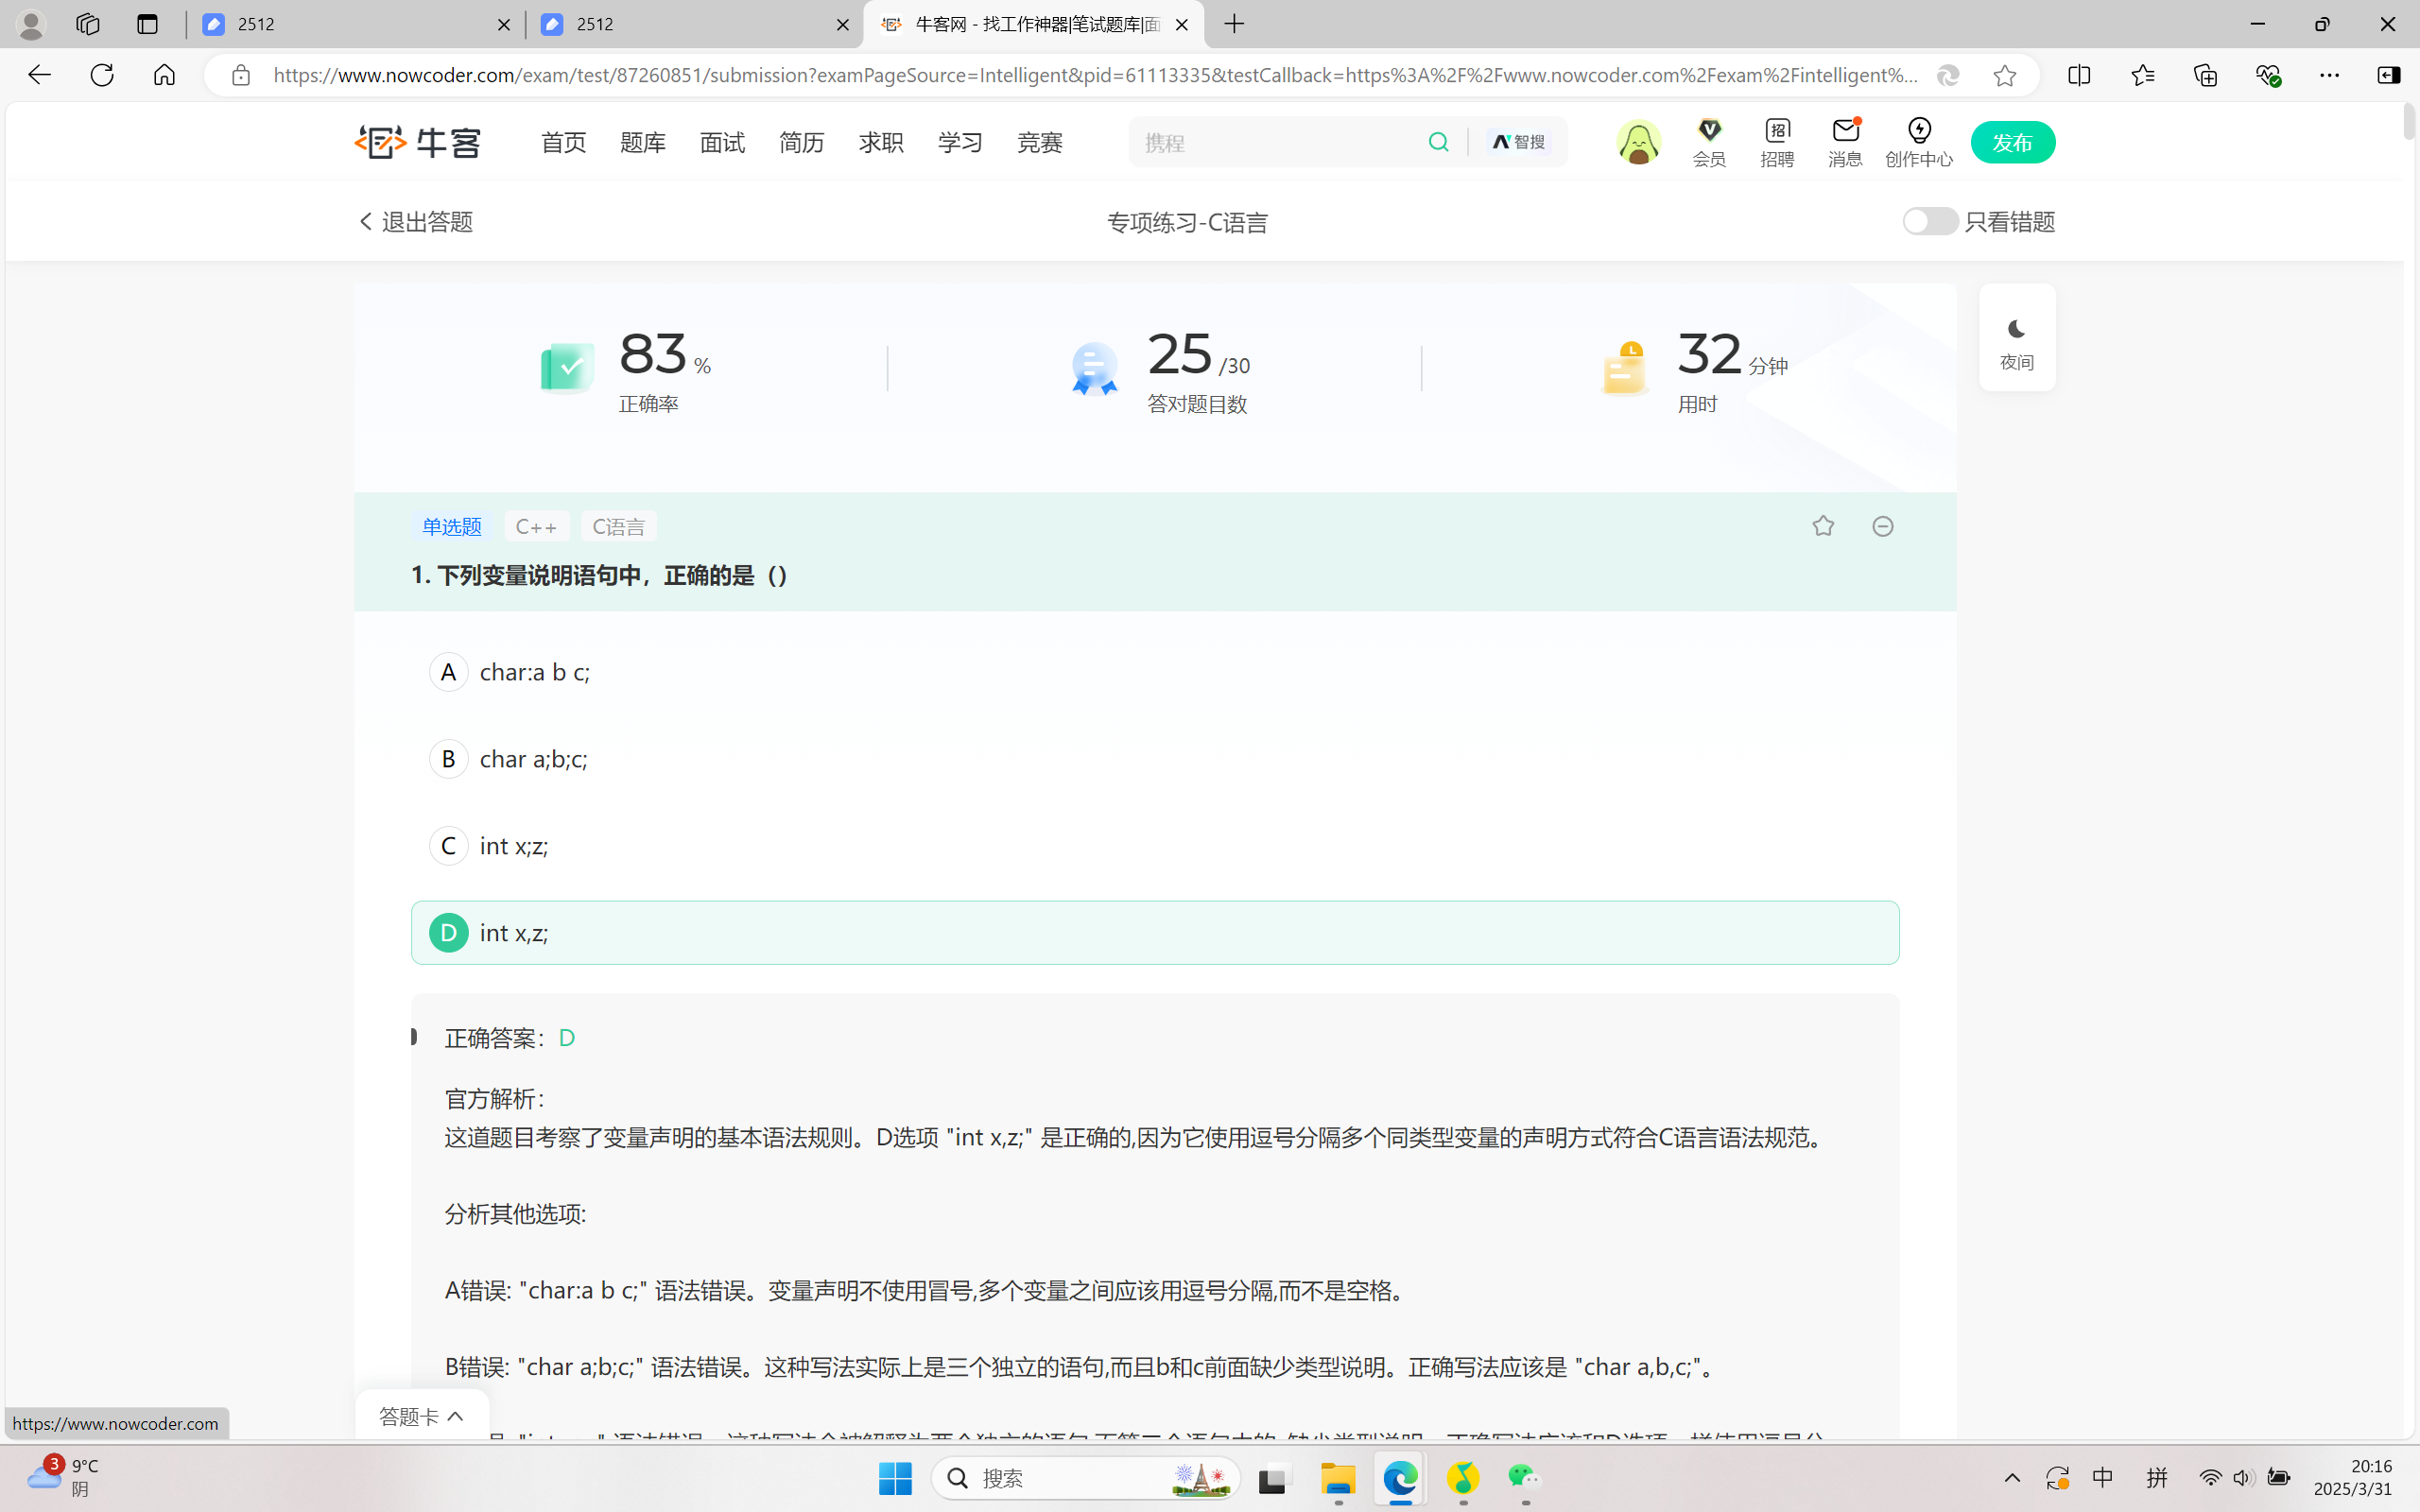
Task: Collapse the 答题卡 panel
Action: click(421, 1416)
